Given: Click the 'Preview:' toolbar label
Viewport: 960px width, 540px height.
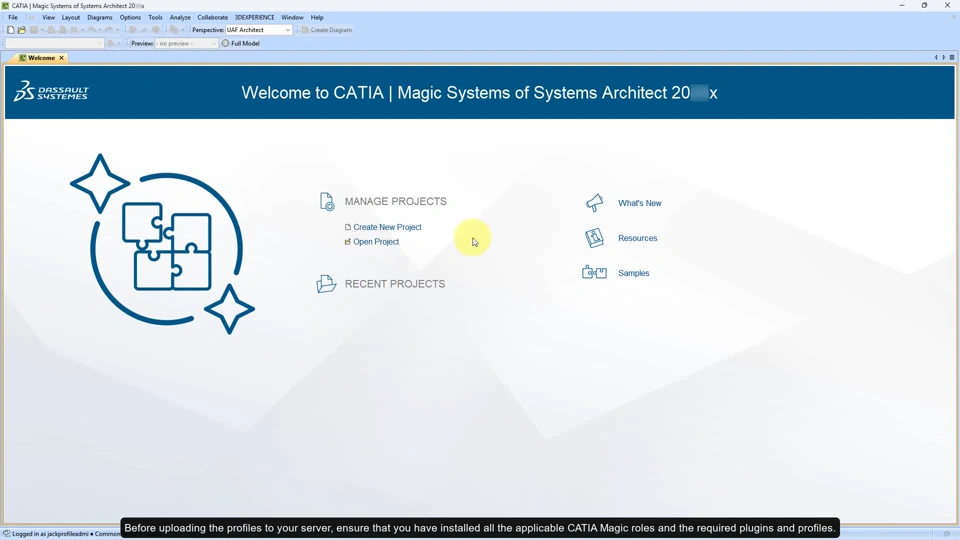Looking at the screenshot, I should [x=142, y=43].
